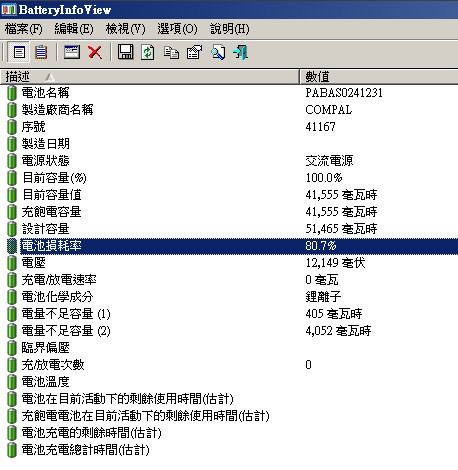Select the highlighted 電池損耗率 row
This screenshot has width=458, height=470.
pos(229,246)
